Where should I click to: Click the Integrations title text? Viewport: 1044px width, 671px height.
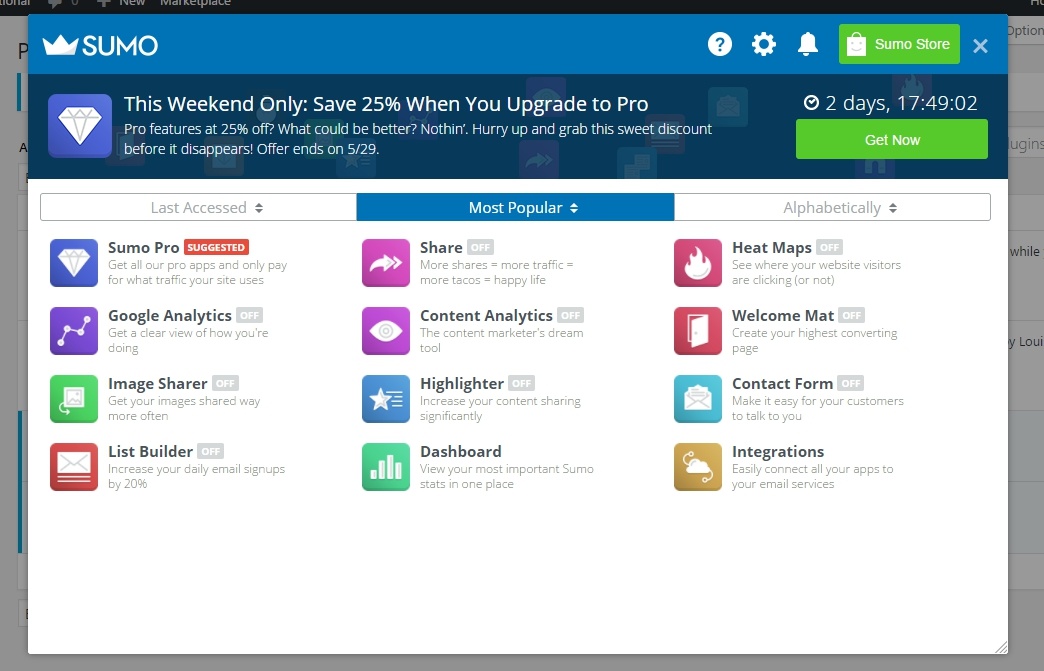(x=778, y=451)
